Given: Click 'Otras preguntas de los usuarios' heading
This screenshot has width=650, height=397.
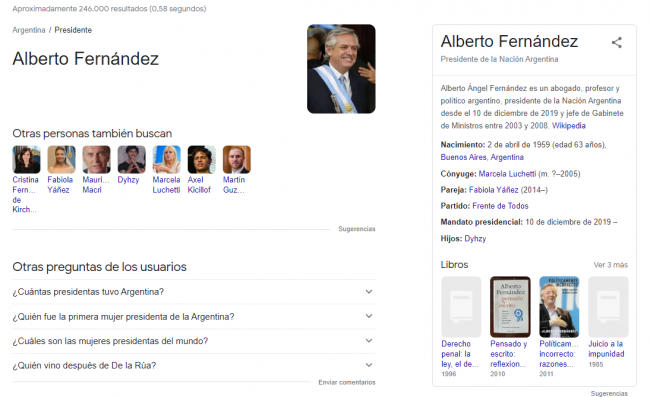Looking at the screenshot, I should (x=99, y=267).
